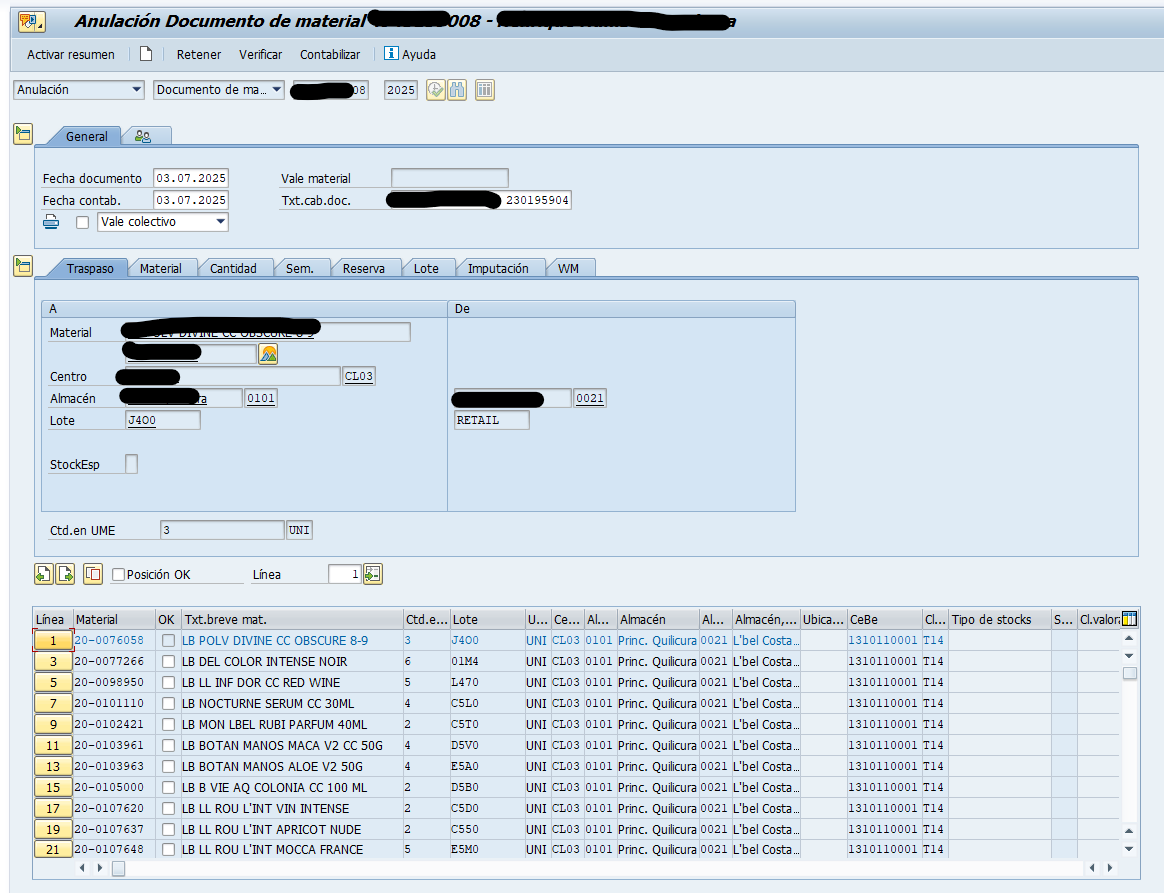Expand the Documento de material reference dropdown
The image size is (1164, 893).
277,90
